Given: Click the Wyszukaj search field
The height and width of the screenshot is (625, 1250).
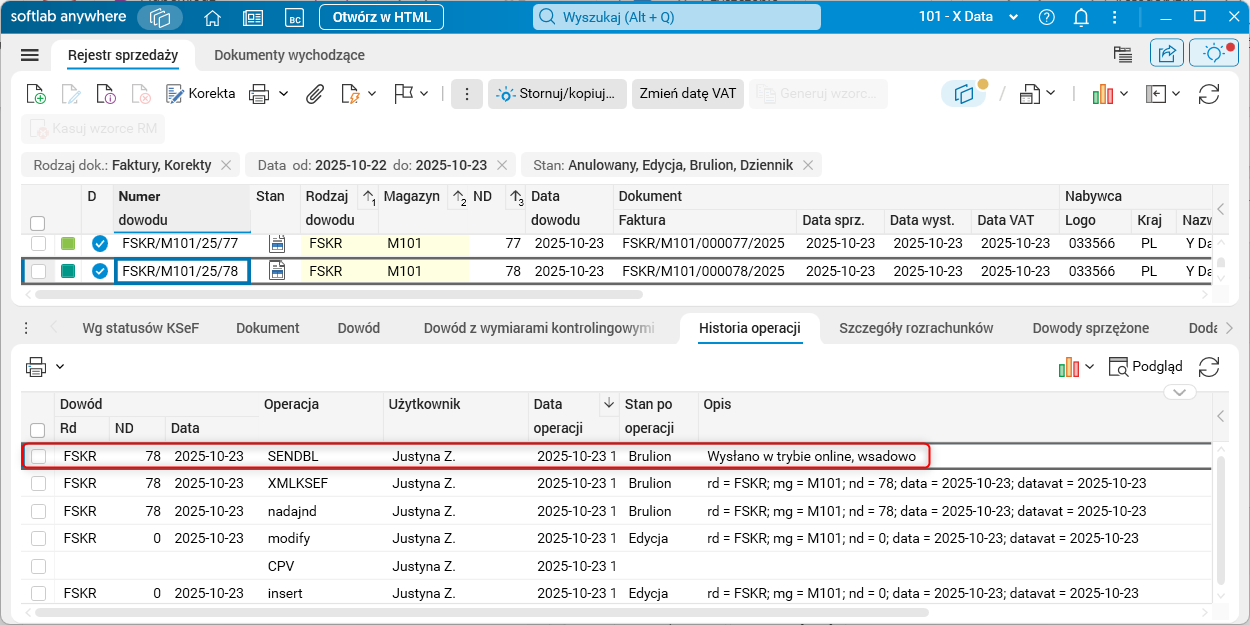Looking at the screenshot, I should point(677,18).
